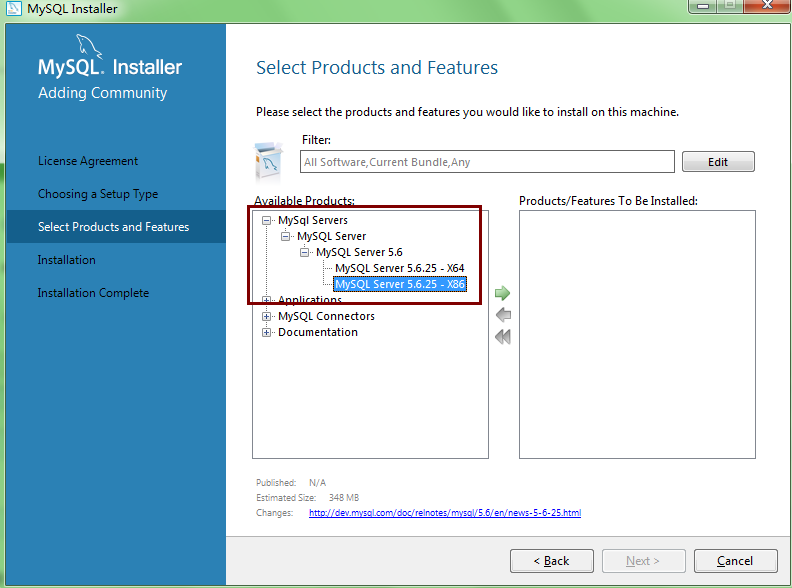Collapse the MySQL Server node
The image size is (792, 588).
(285, 236)
